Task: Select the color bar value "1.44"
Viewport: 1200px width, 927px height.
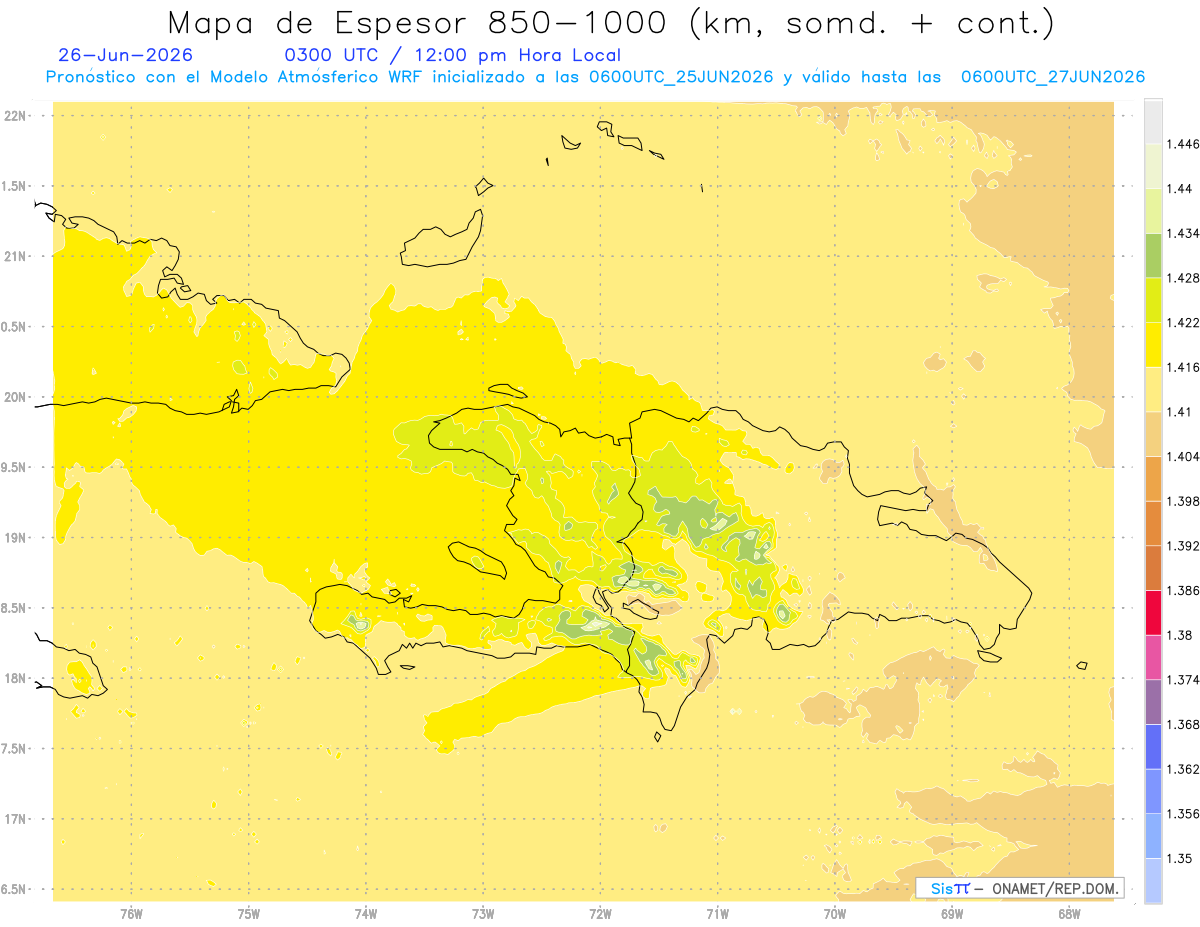Action: coord(1179,189)
